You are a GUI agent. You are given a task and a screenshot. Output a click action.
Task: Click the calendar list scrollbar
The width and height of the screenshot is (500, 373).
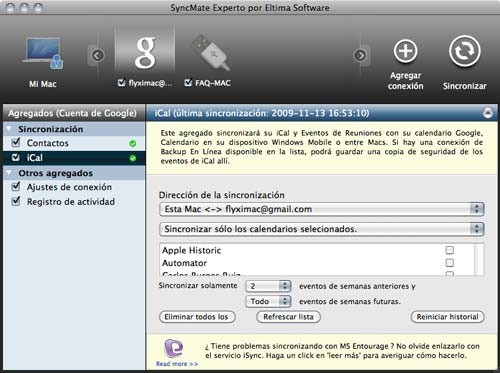coord(479,259)
